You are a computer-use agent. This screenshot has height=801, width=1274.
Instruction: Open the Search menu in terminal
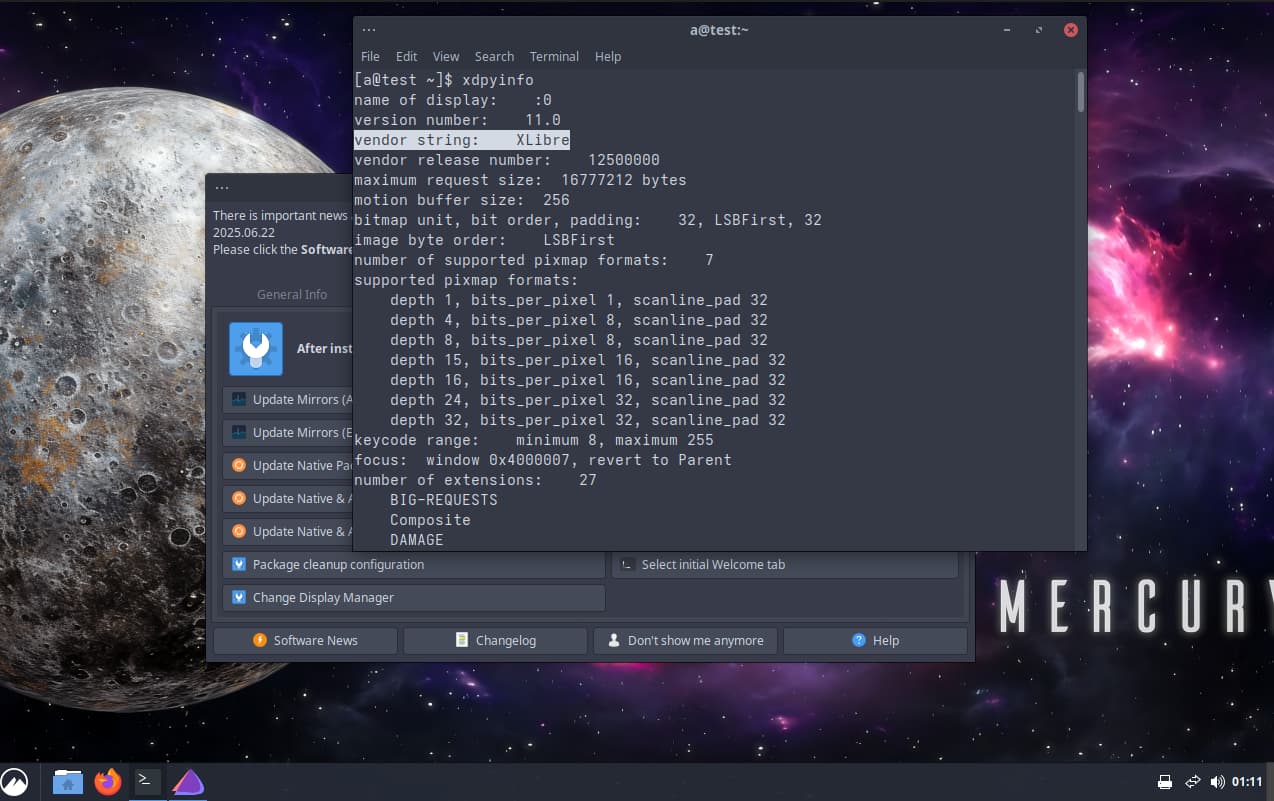(494, 56)
